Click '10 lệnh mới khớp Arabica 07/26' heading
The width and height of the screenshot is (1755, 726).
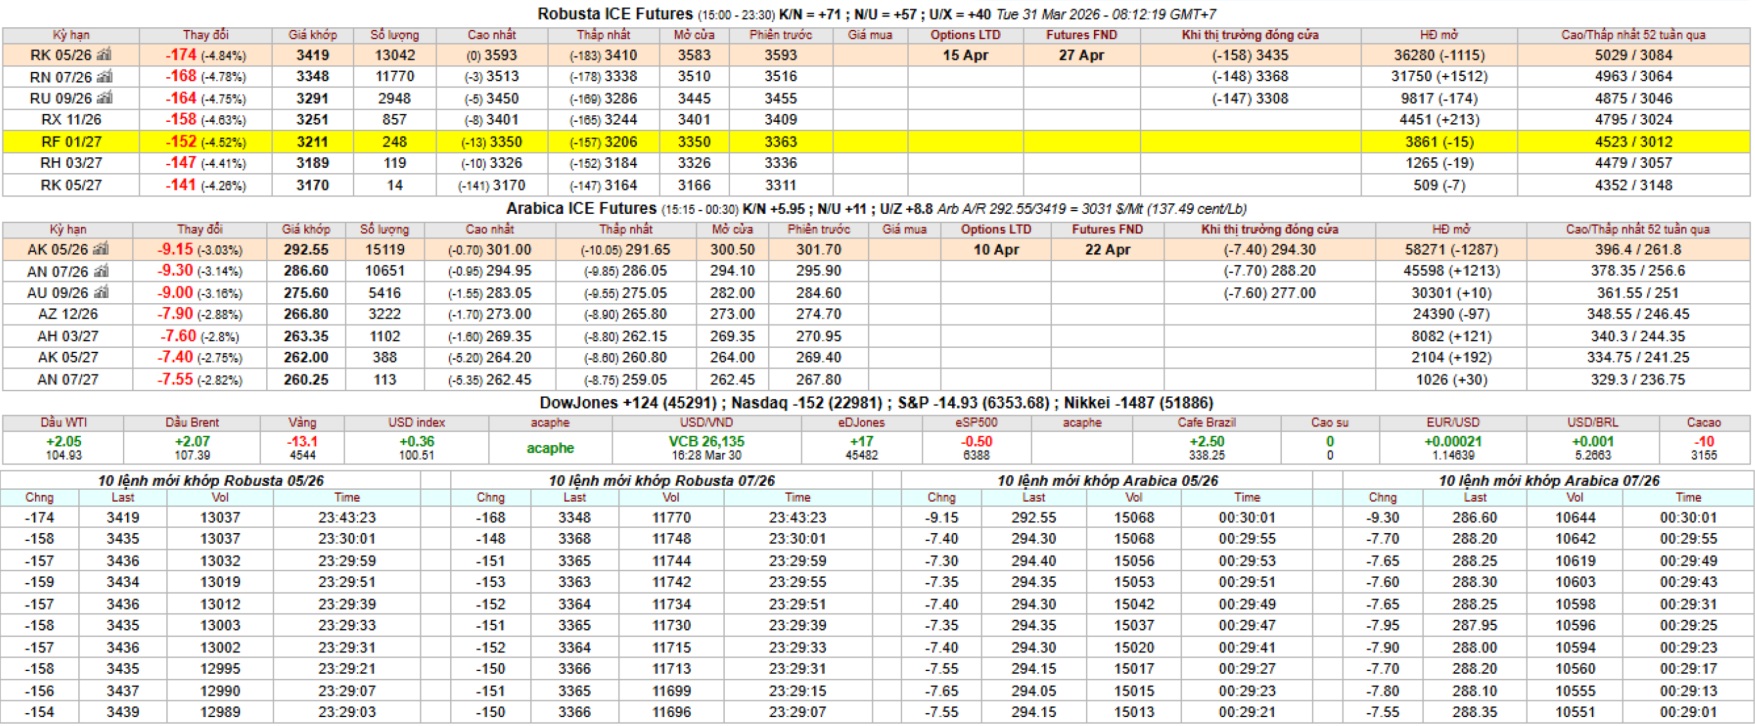(x=1548, y=481)
